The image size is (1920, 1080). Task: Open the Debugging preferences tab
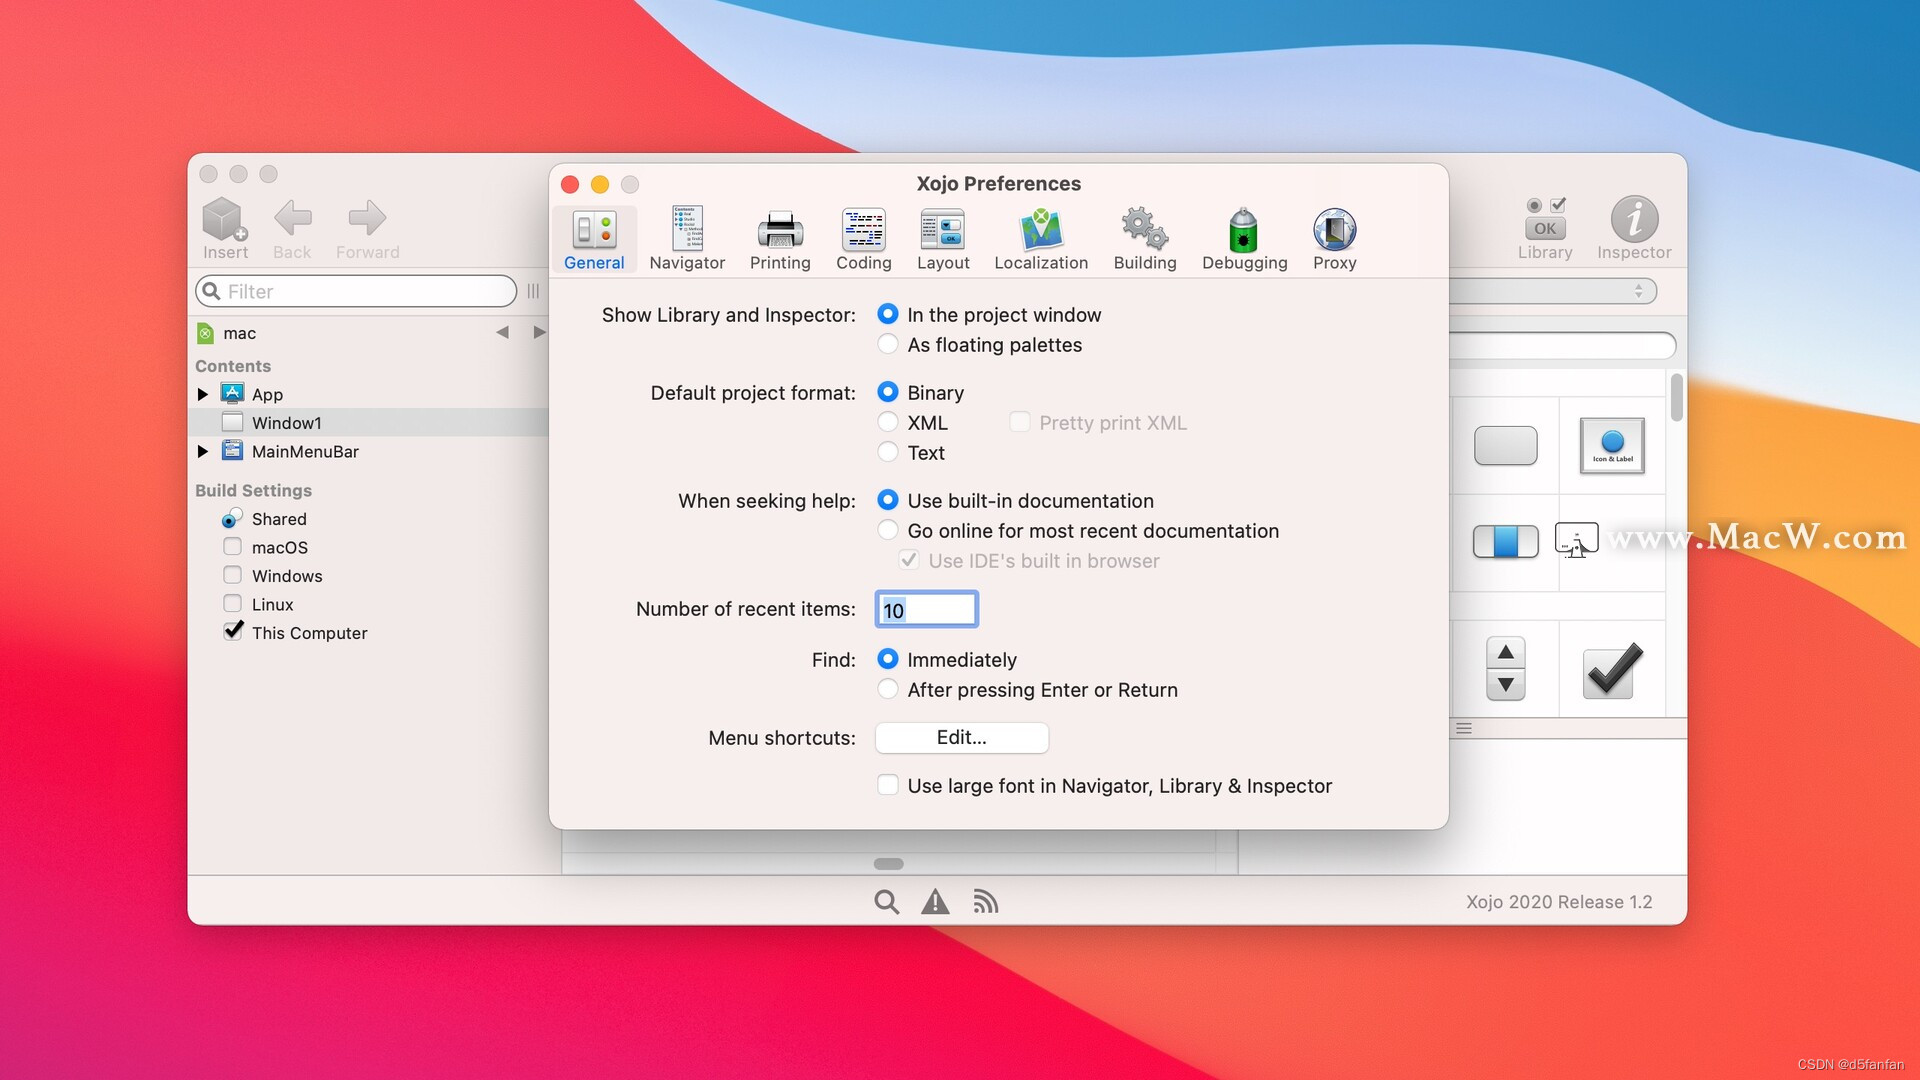[1244, 240]
